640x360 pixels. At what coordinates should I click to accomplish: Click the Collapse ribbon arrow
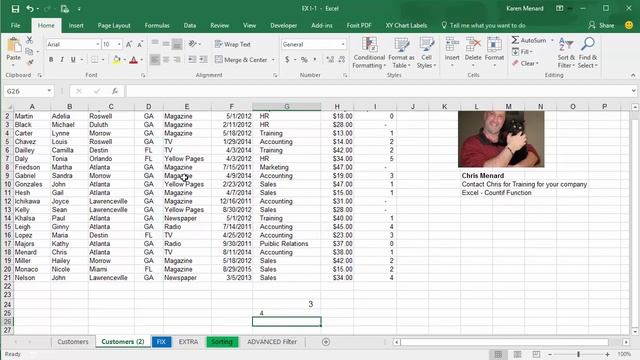(633, 75)
